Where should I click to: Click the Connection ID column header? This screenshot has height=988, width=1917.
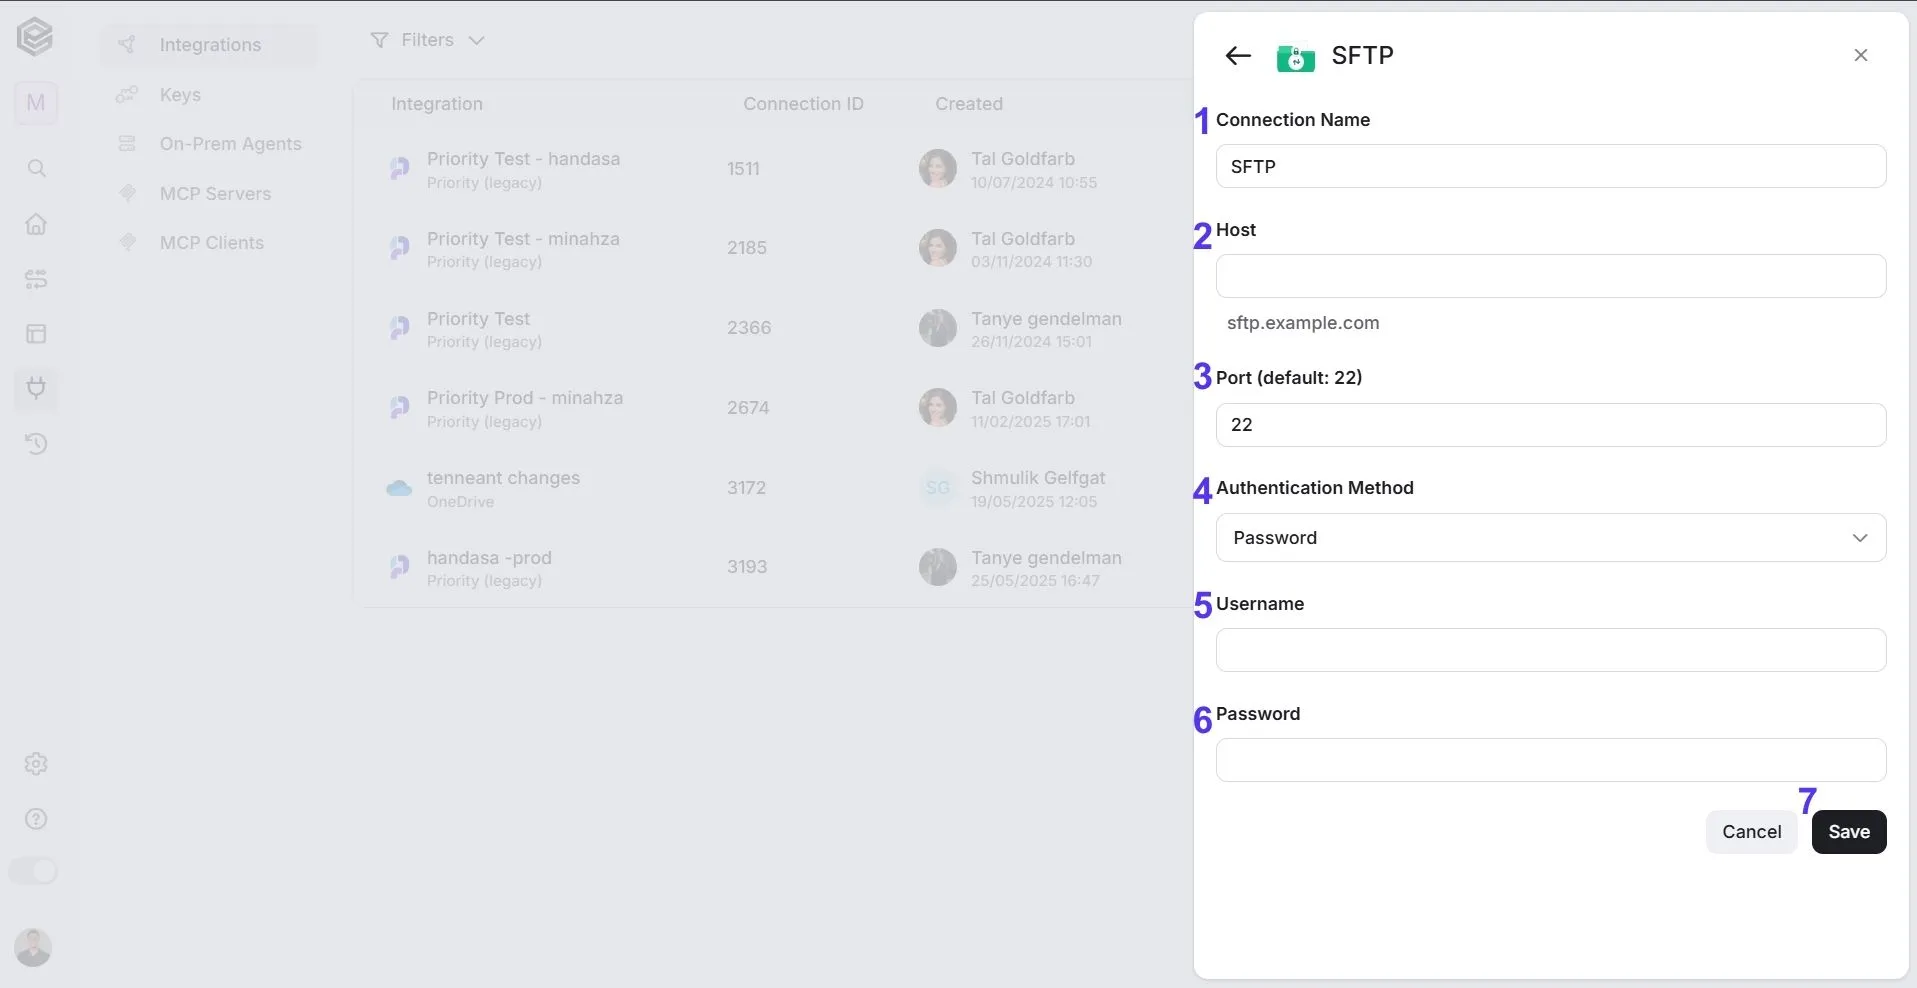[803, 104]
